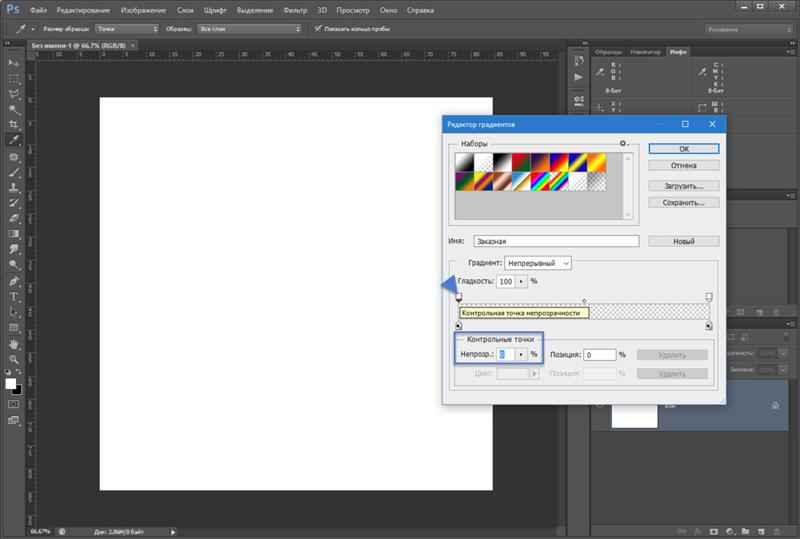The image size is (800, 539).
Task: Select the right opacity stop above the gradient bar
Action: point(709,297)
